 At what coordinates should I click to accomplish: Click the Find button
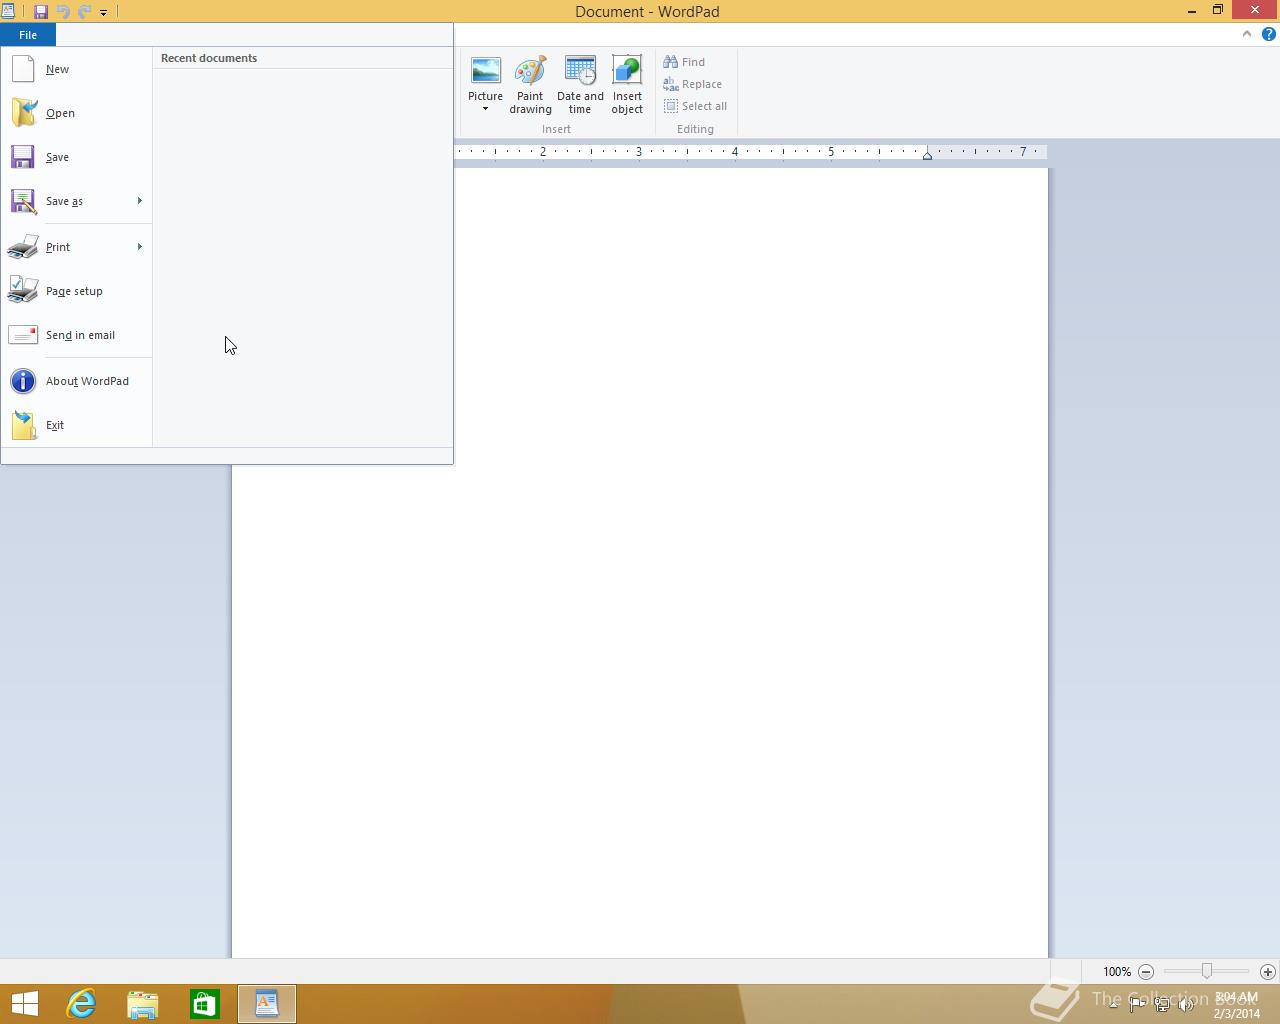click(x=684, y=62)
